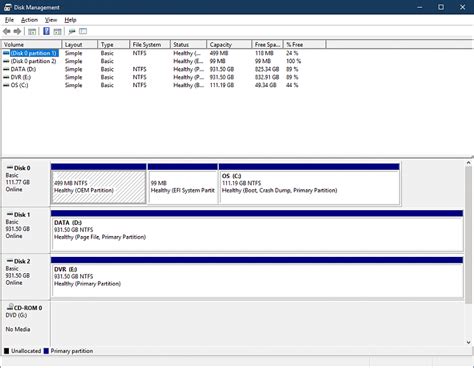Select DATA (D:) in the volume list
This screenshot has height=368, width=474.
click(23, 69)
